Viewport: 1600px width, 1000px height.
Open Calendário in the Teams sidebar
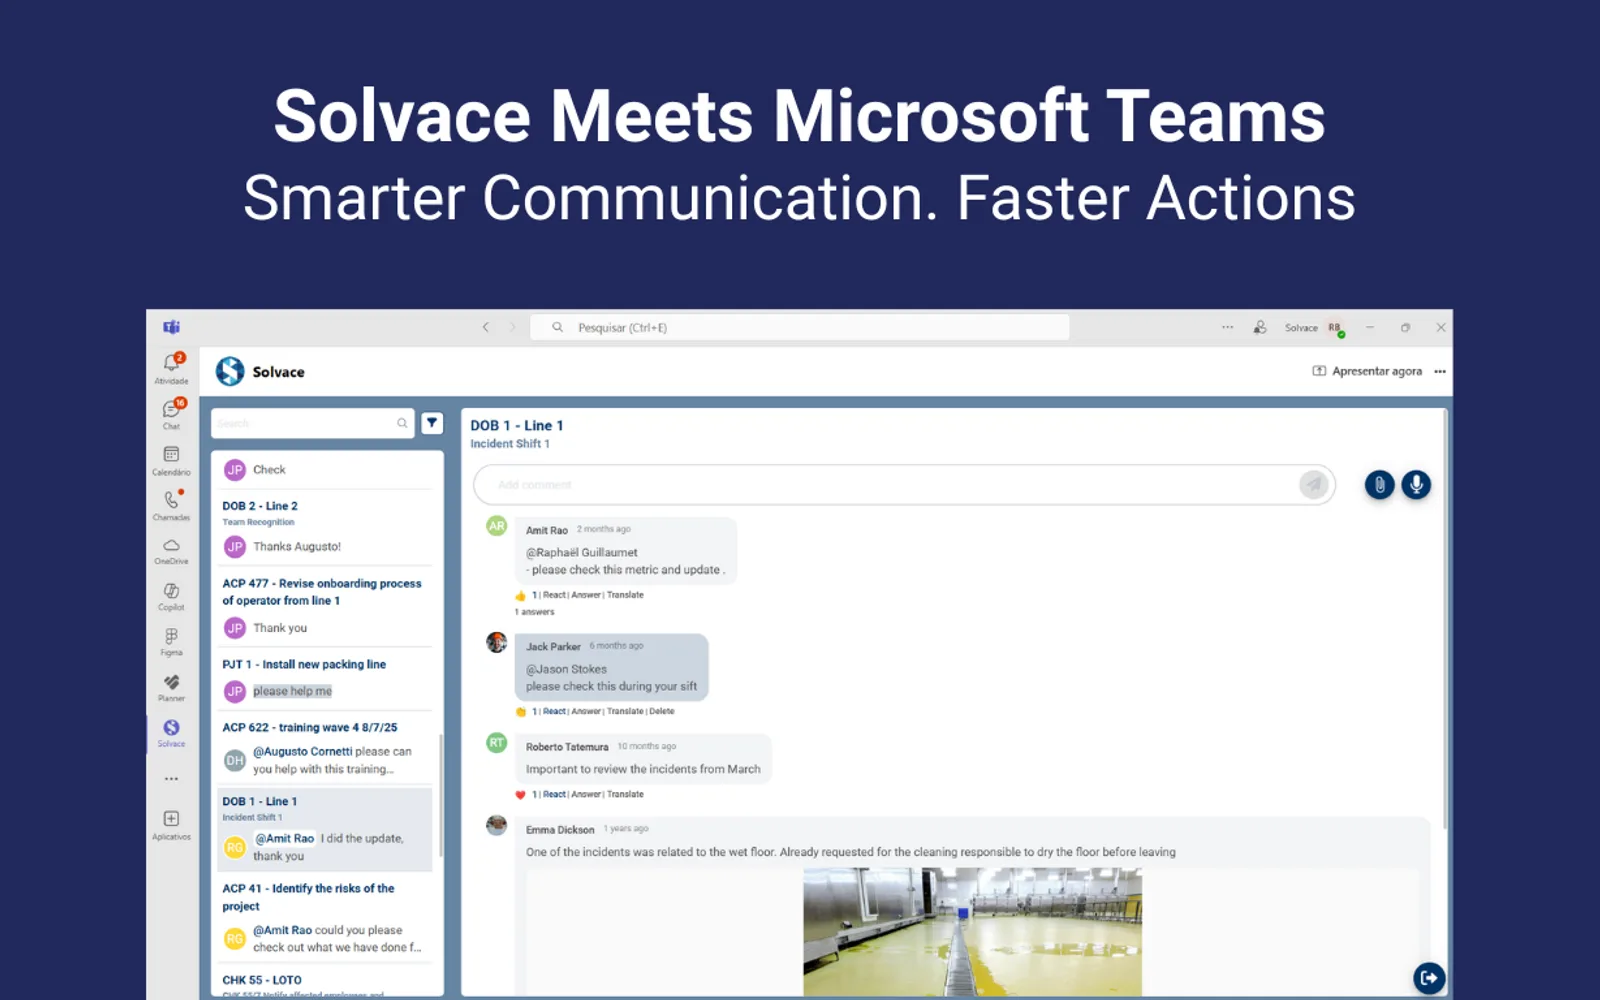point(172,459)
